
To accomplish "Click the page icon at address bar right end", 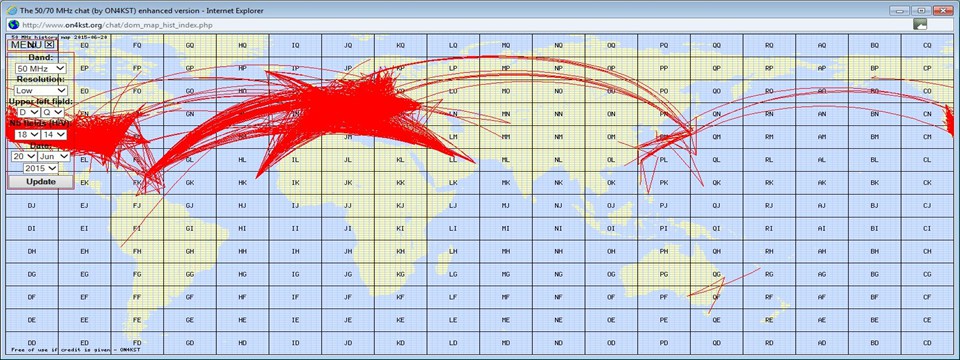I will click(x=920, y=24).
